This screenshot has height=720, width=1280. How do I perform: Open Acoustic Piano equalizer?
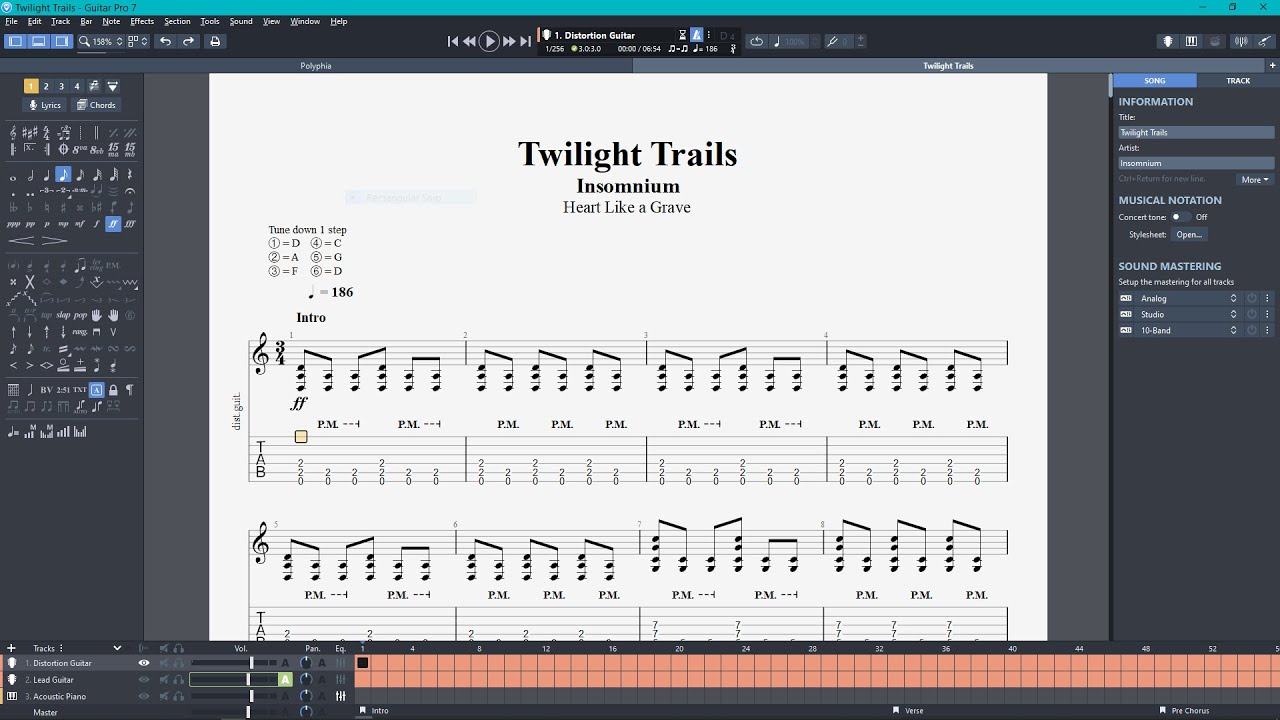pyautogui.click(x=340, y=696)
